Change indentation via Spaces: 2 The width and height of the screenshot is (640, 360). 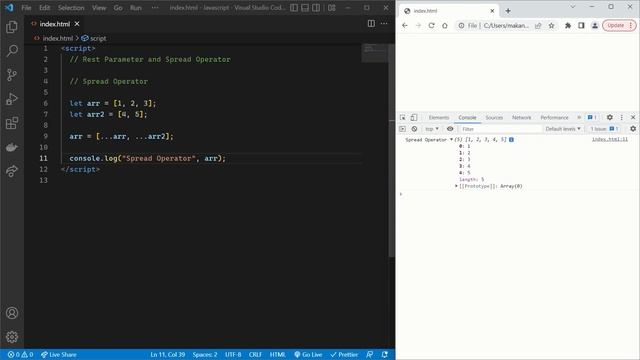pos(205,355)
